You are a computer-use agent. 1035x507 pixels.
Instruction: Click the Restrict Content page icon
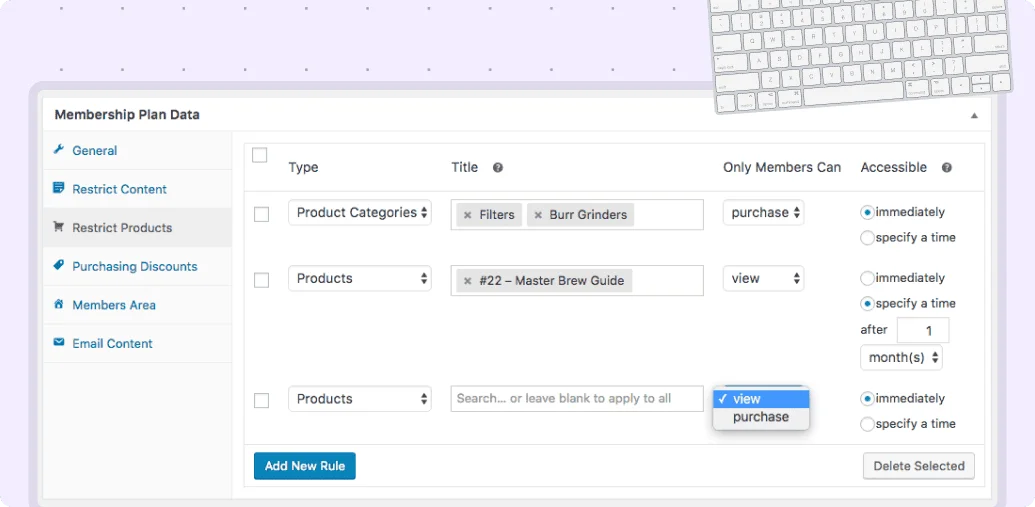[x=59, y=188]
